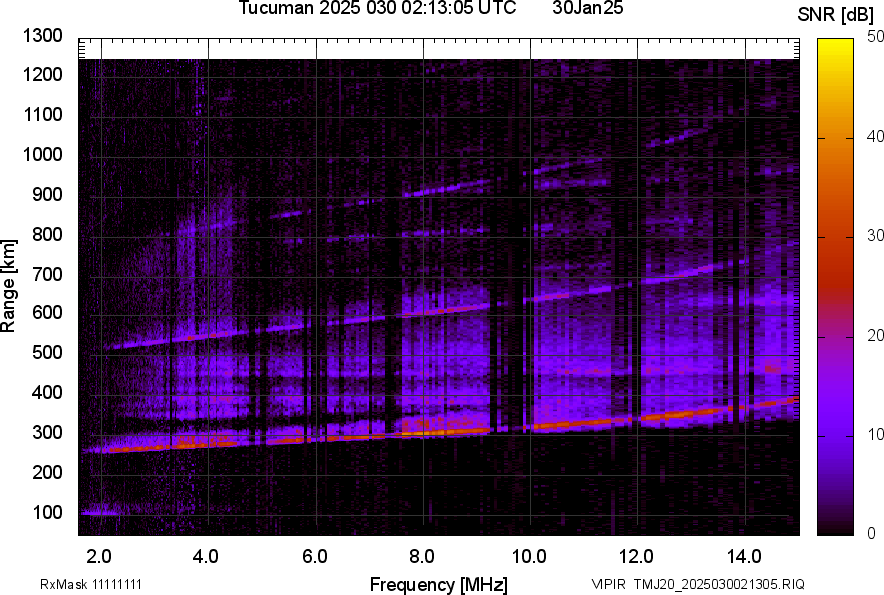Click the small echo near 100 km at 2 MHz
The width and height of the screenshot is (884, 595).
tap(98, 512)
